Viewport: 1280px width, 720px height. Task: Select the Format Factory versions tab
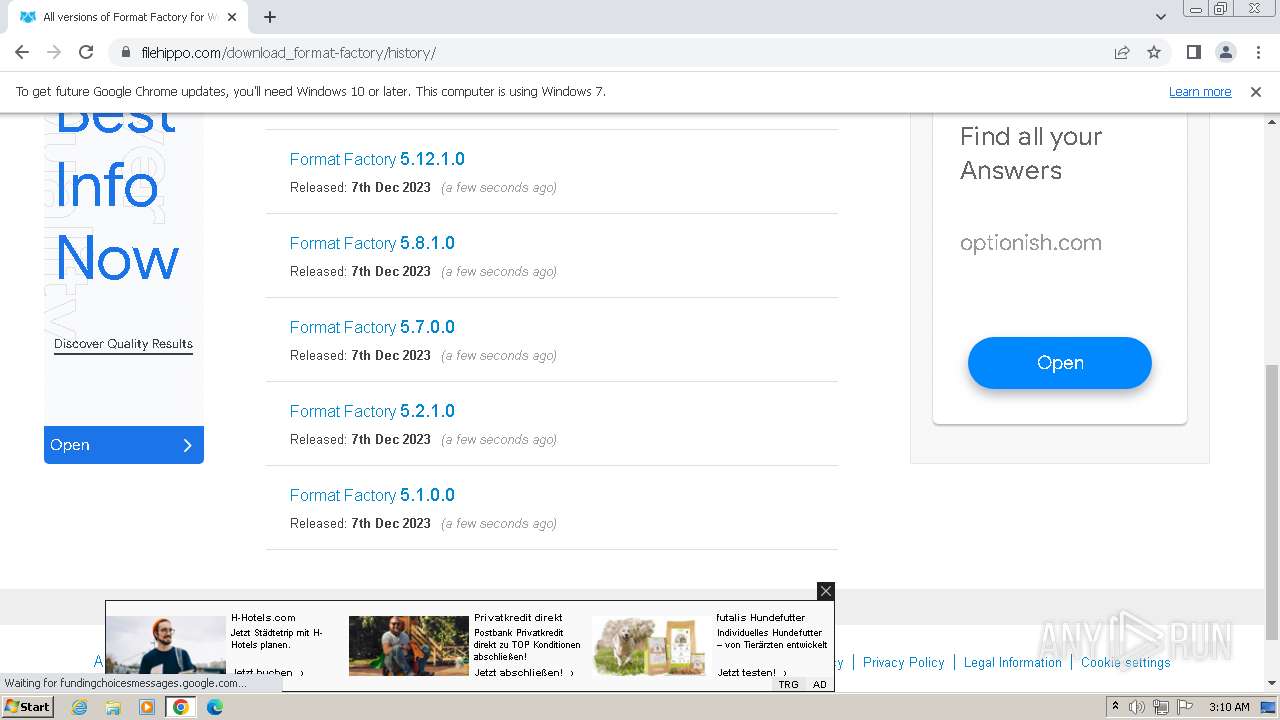128,17
